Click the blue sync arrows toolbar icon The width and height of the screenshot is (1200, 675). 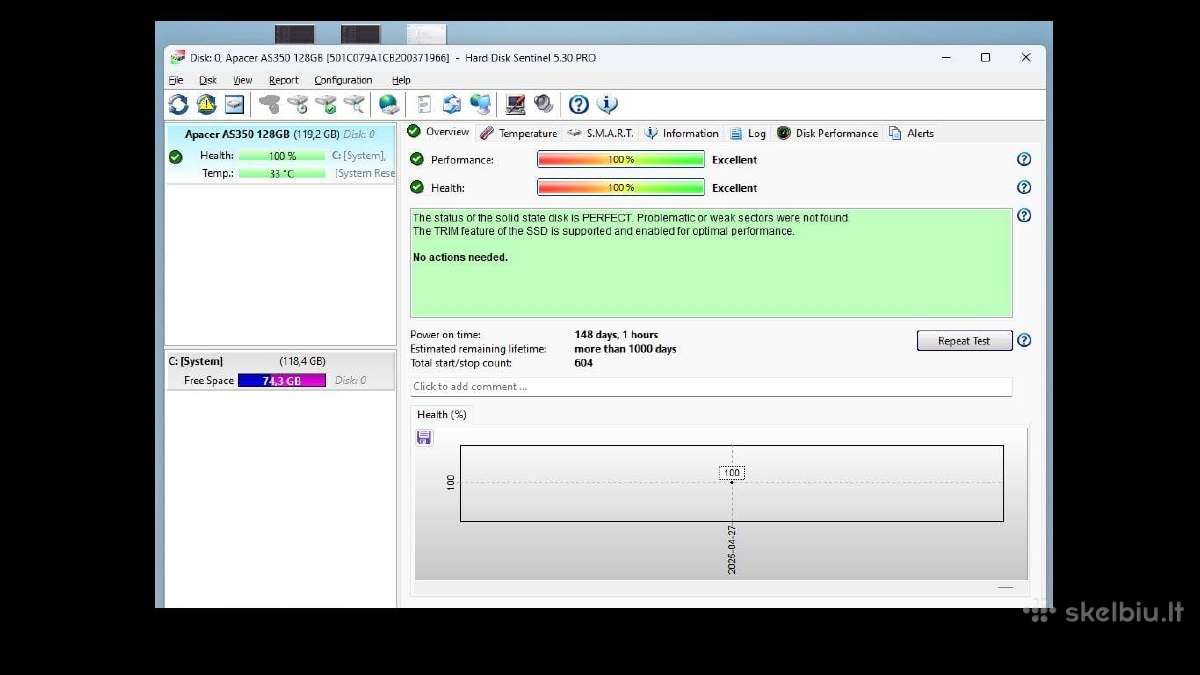[452, 104]
